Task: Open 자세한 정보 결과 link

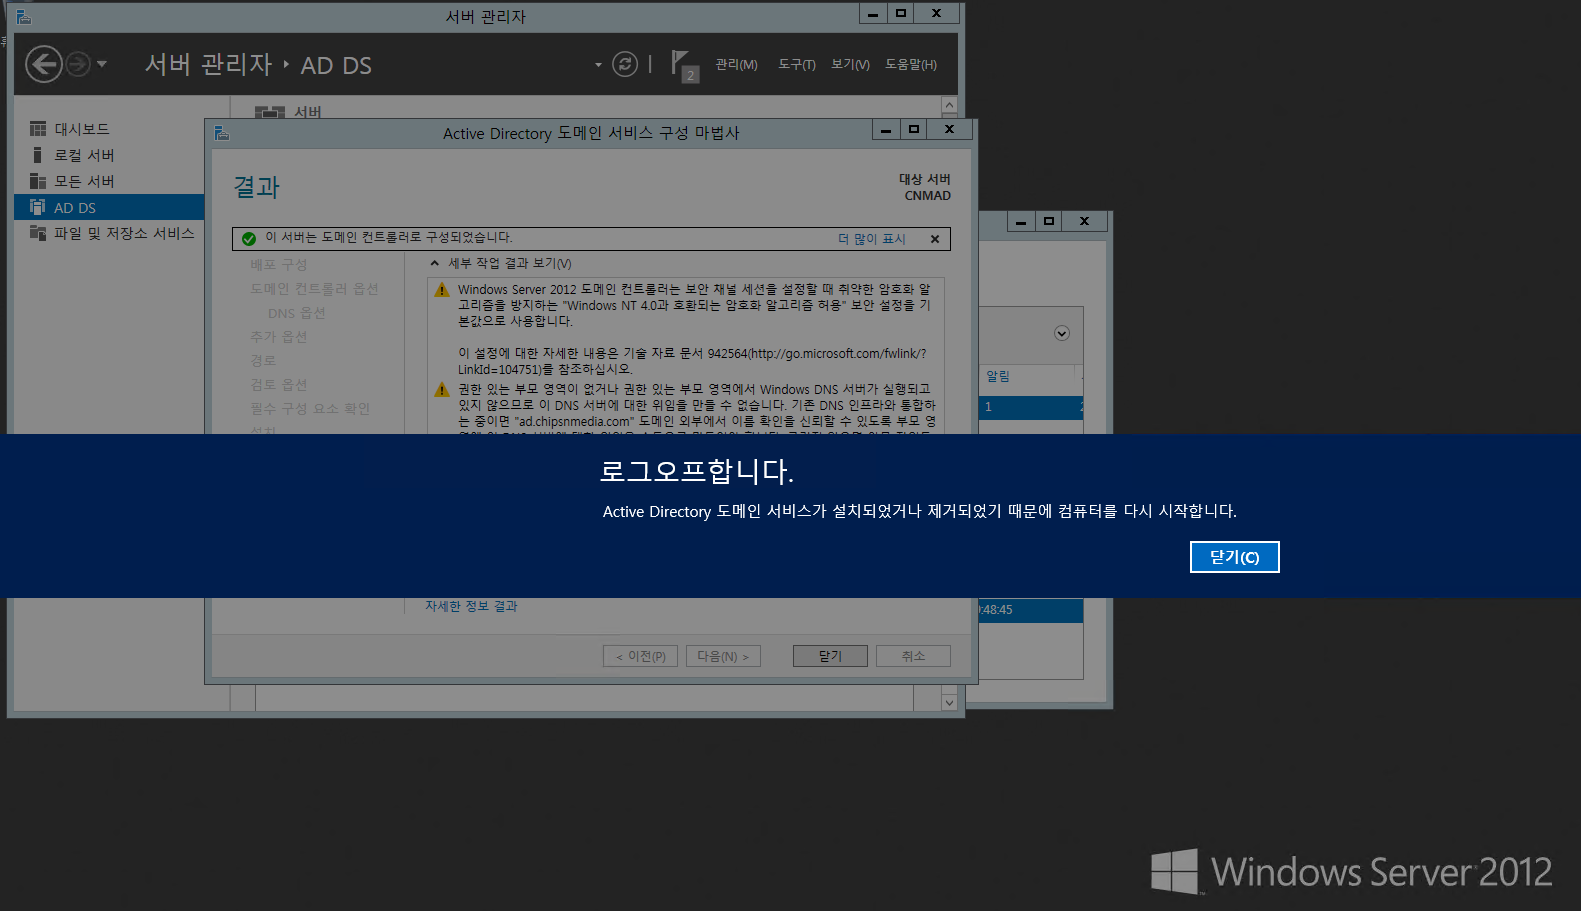Action: 471,606
